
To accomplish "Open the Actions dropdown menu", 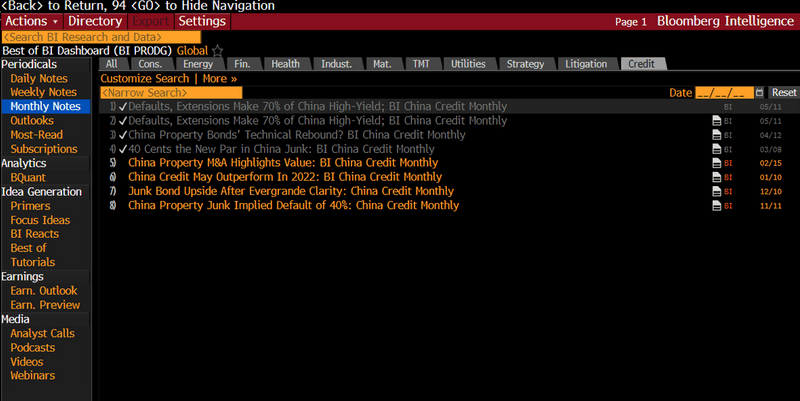I will 32,21.
